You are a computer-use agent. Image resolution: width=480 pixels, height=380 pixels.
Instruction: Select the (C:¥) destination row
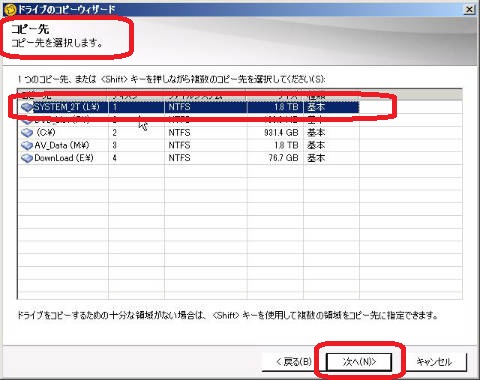pyautogui.click(x=188, y=133)
